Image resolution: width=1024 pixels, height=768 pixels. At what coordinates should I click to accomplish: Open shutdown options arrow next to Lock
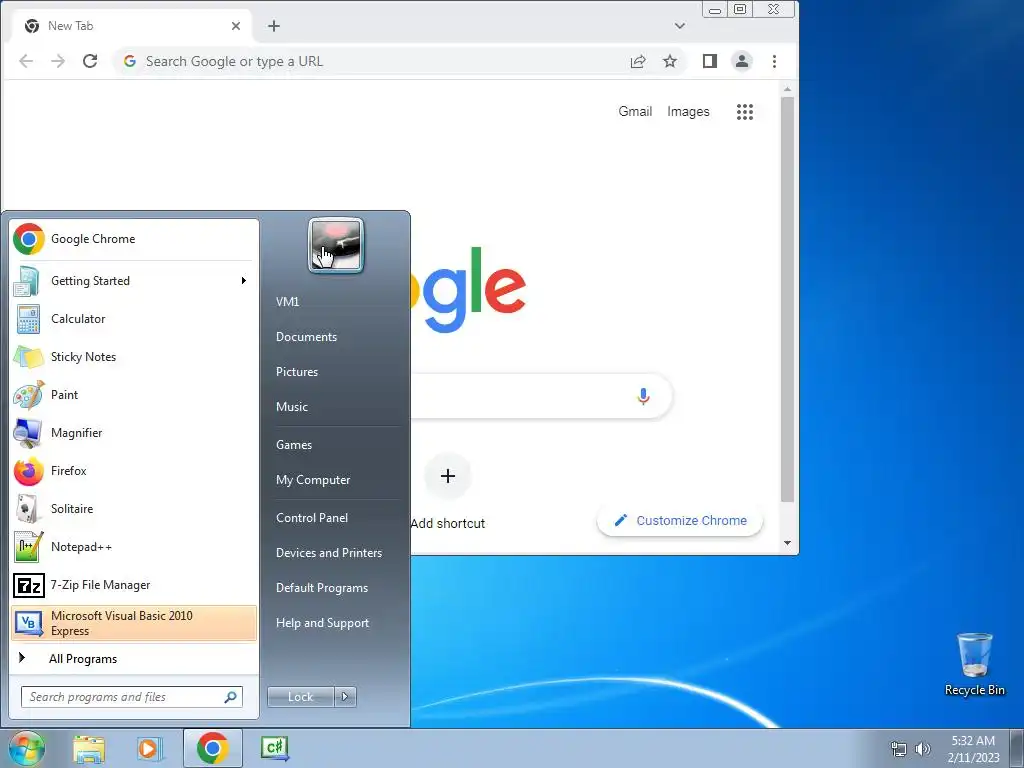click(345, 697)
